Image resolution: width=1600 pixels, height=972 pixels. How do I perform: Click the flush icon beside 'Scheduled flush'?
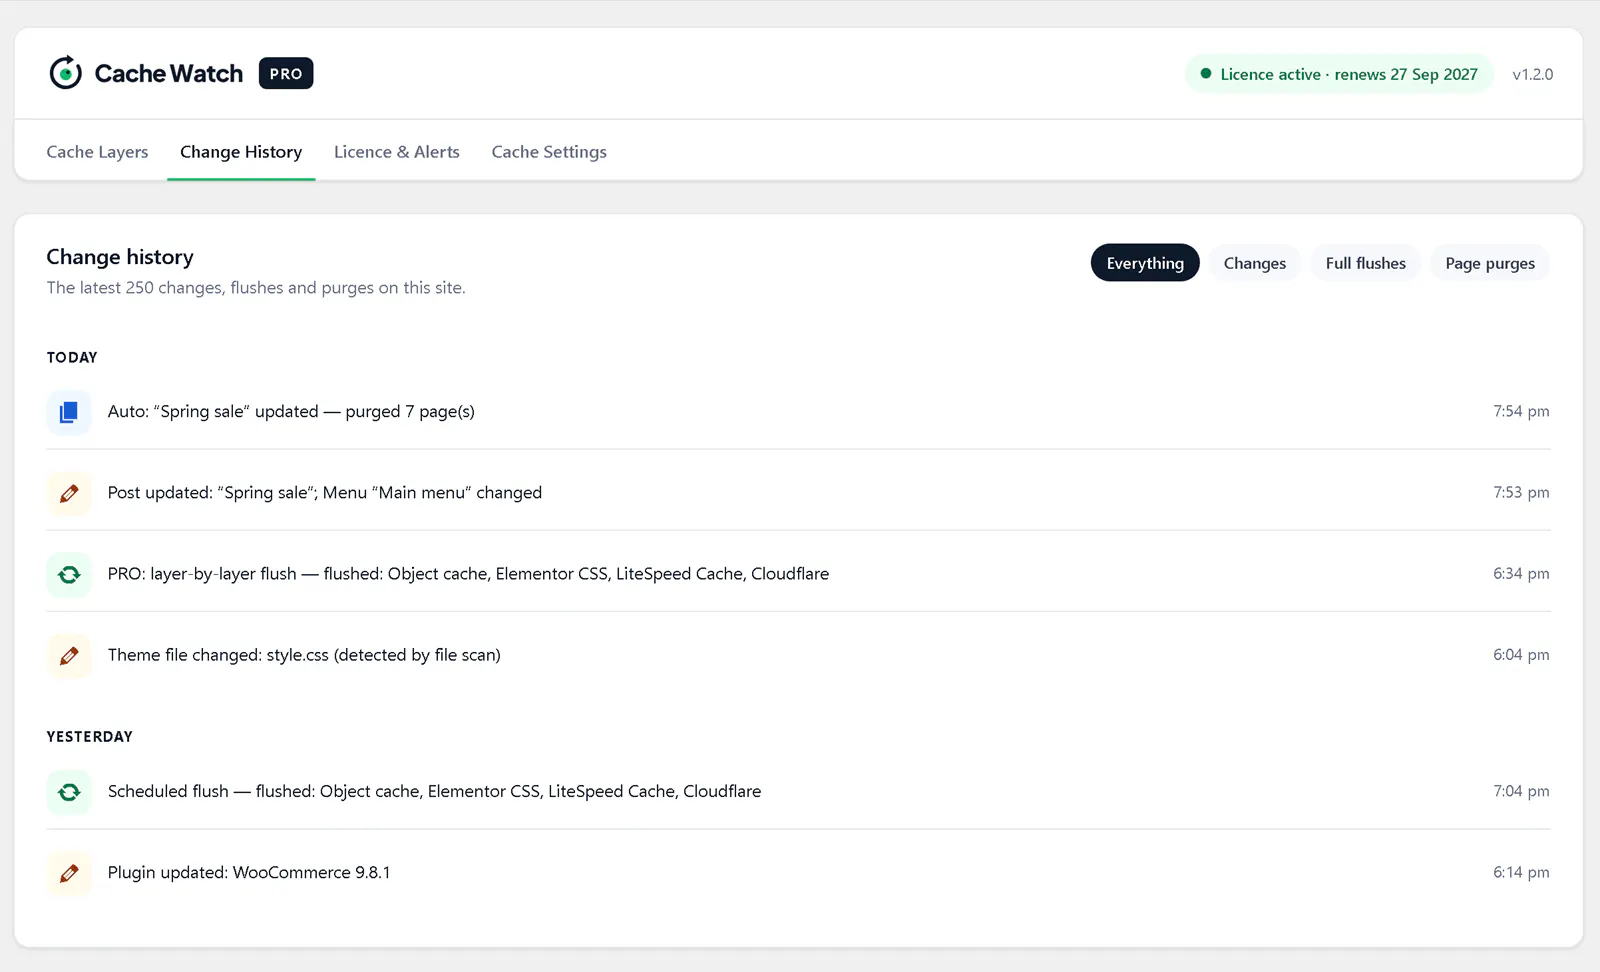69,792
